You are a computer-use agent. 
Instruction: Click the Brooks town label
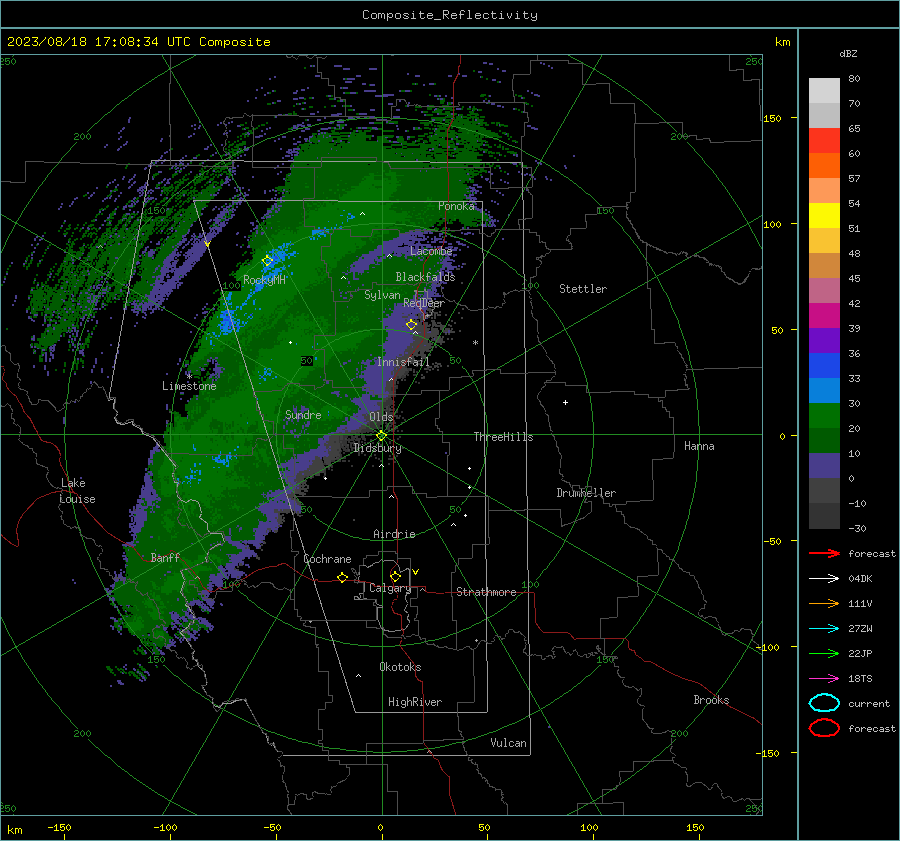711,700
